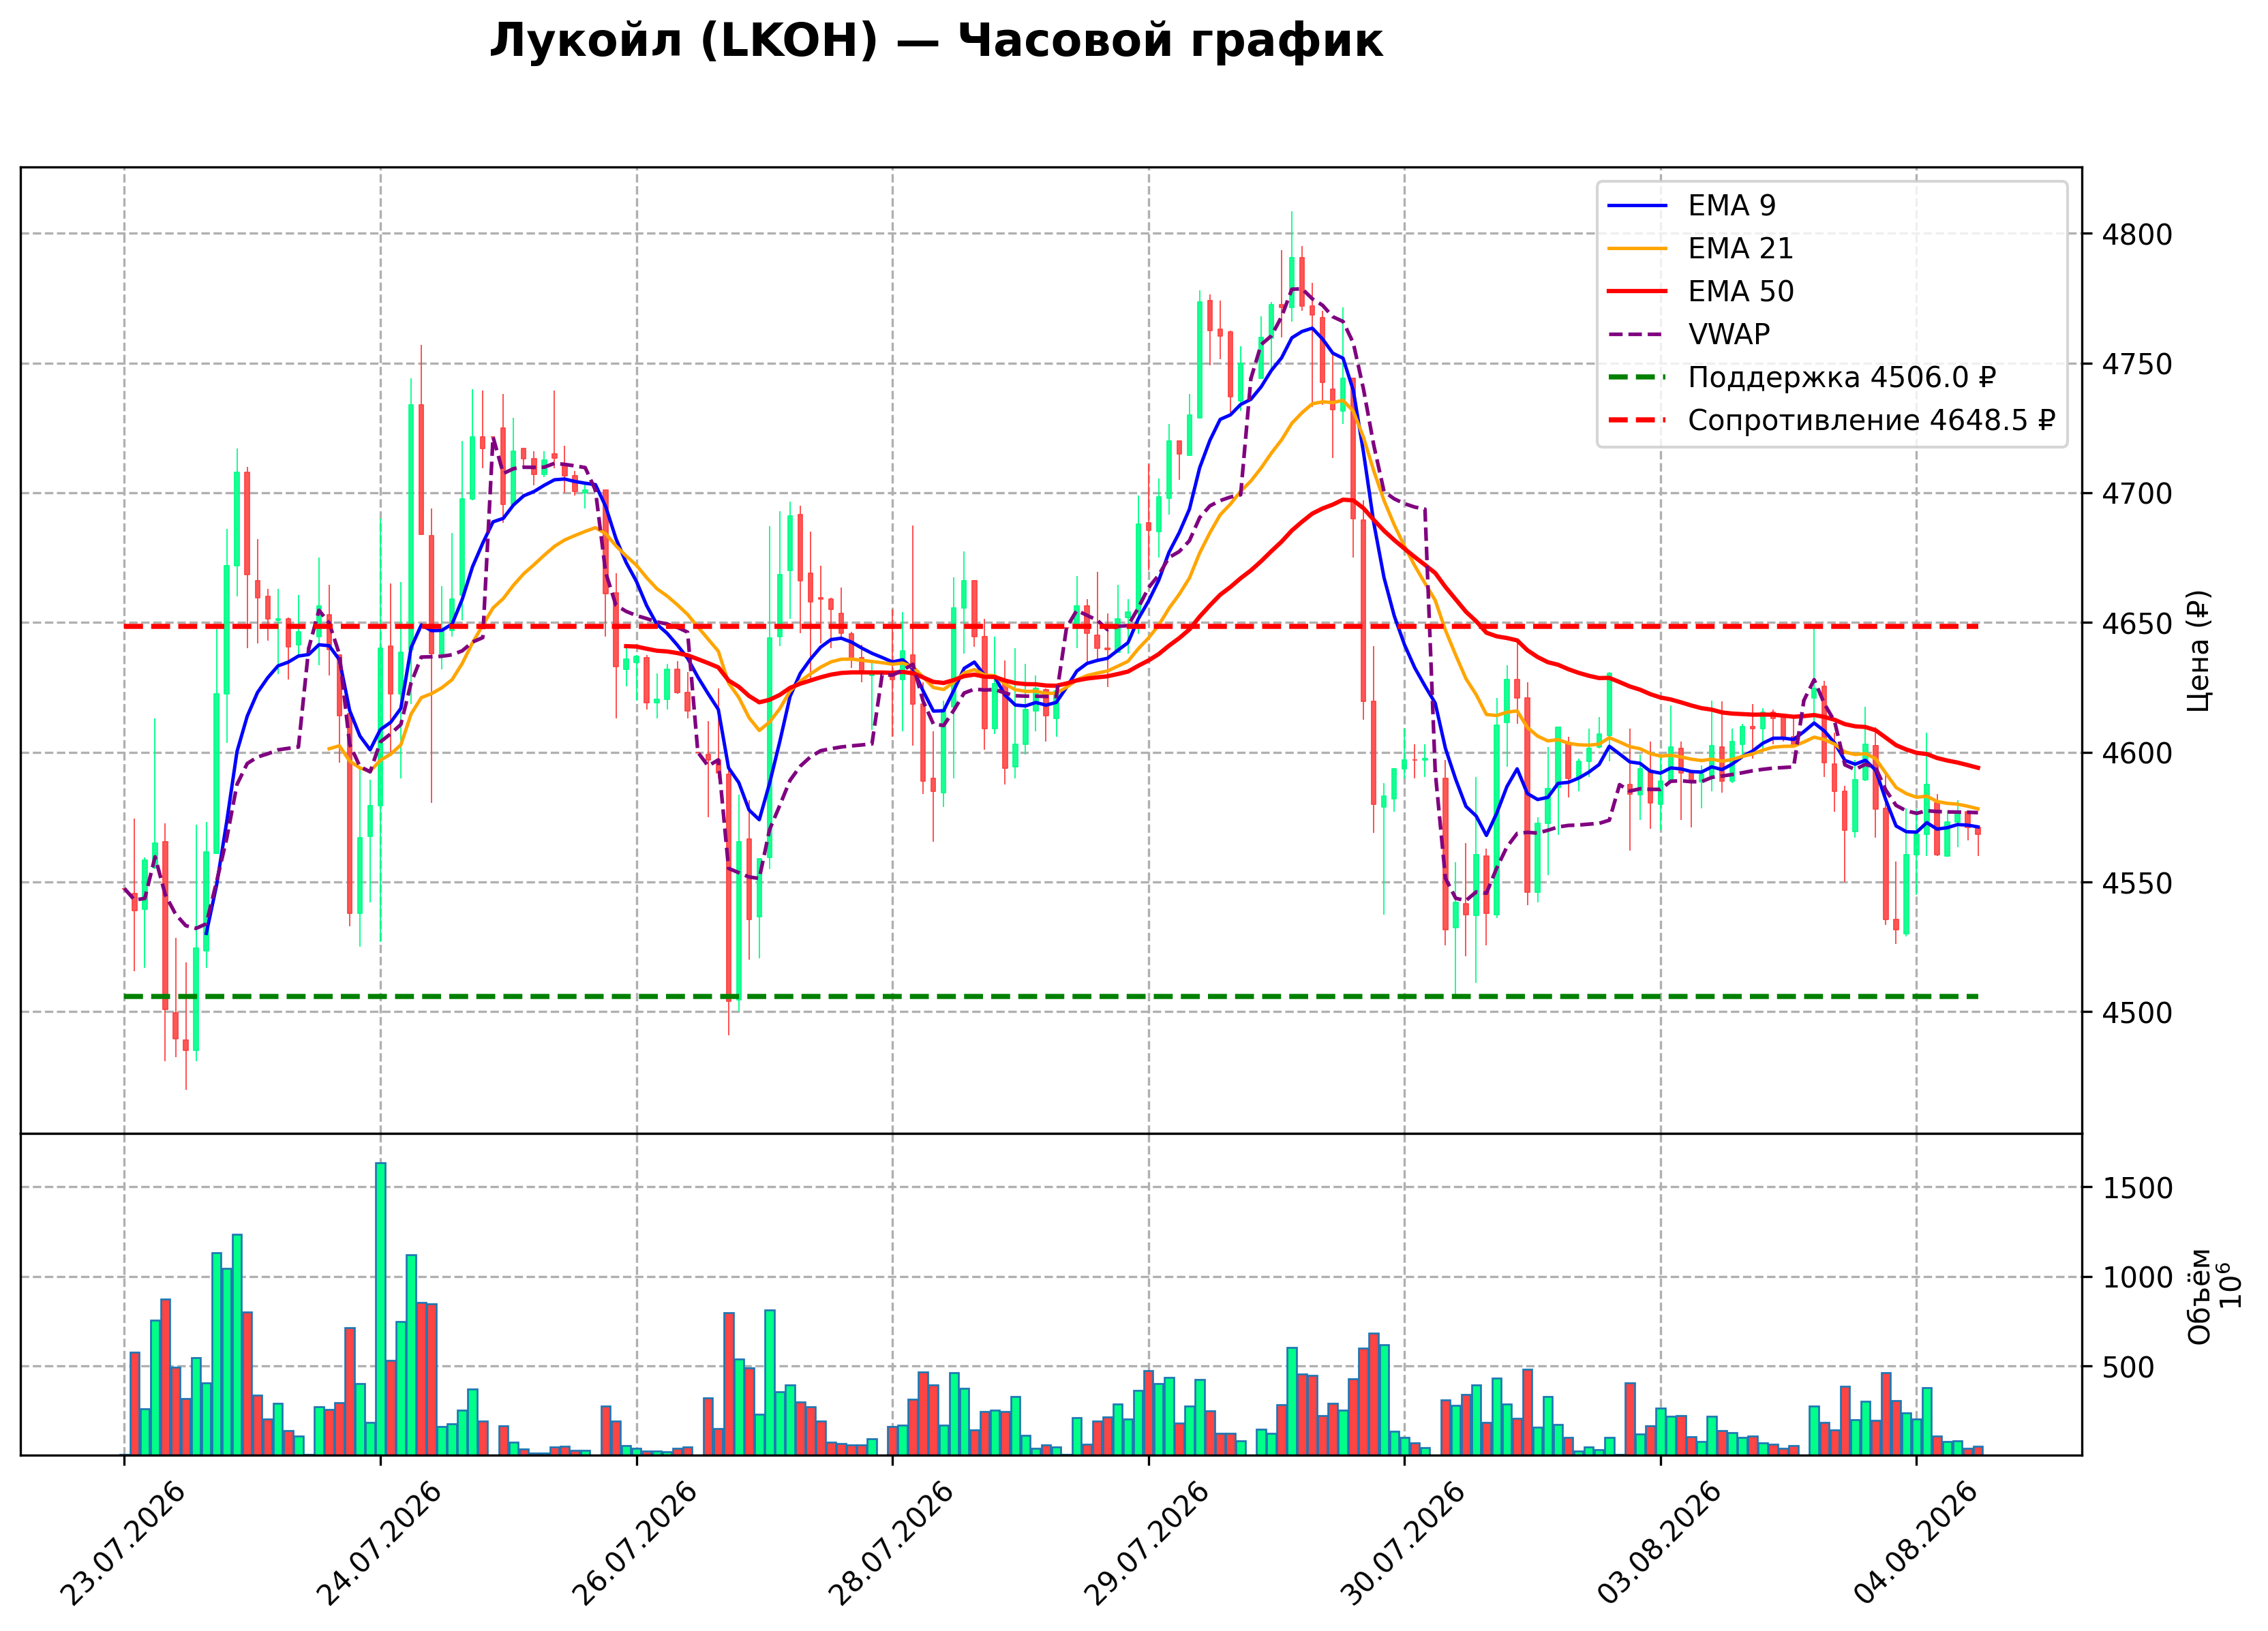The height and width of the screenshot is (1631, 2268).
Task: Click the tallest bar in the volume panel
Action: coord(381,1309)
